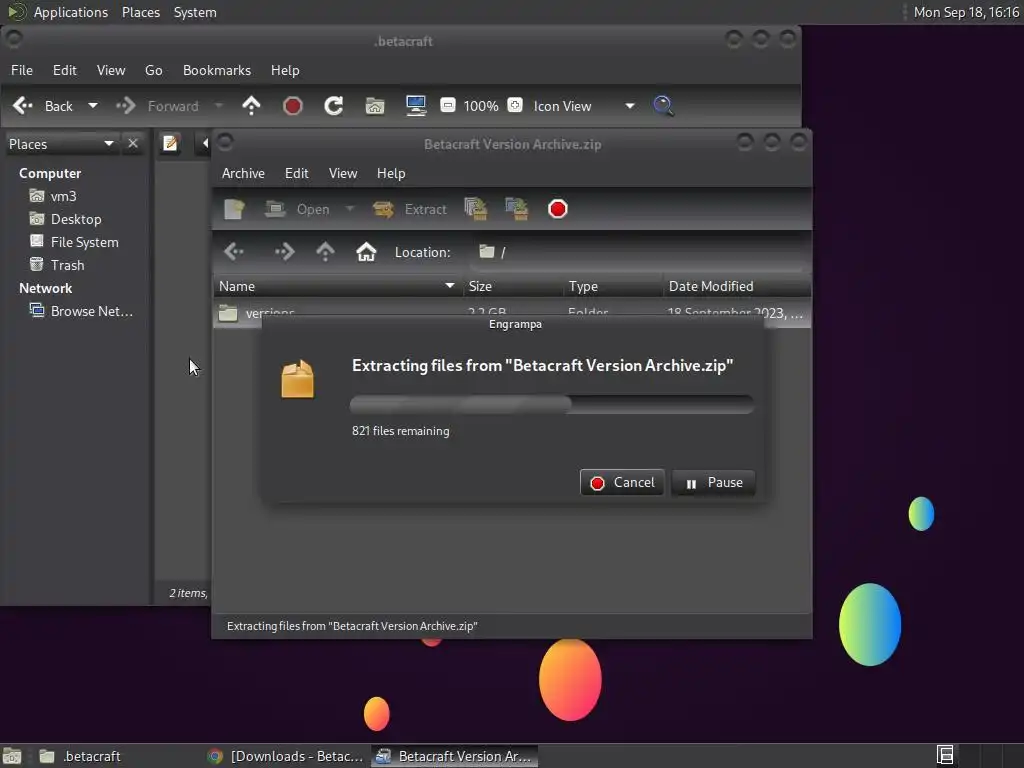The width and height of the screenshot is (1024, 768).
Task: Sort archive list by Name column
Action: click(x=337, y=286)
